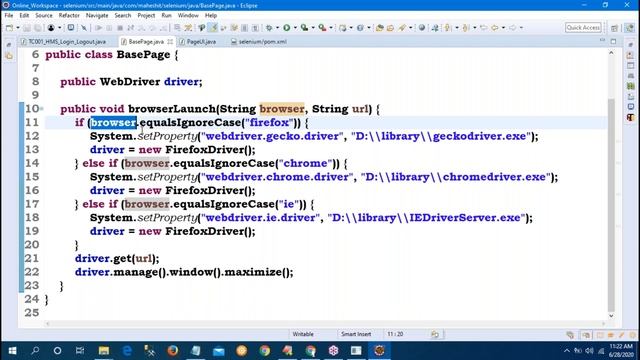Viewport: 640px width, 360px height.
Task: Click the Last Edit Location arrow
Action: pos(484,28)
